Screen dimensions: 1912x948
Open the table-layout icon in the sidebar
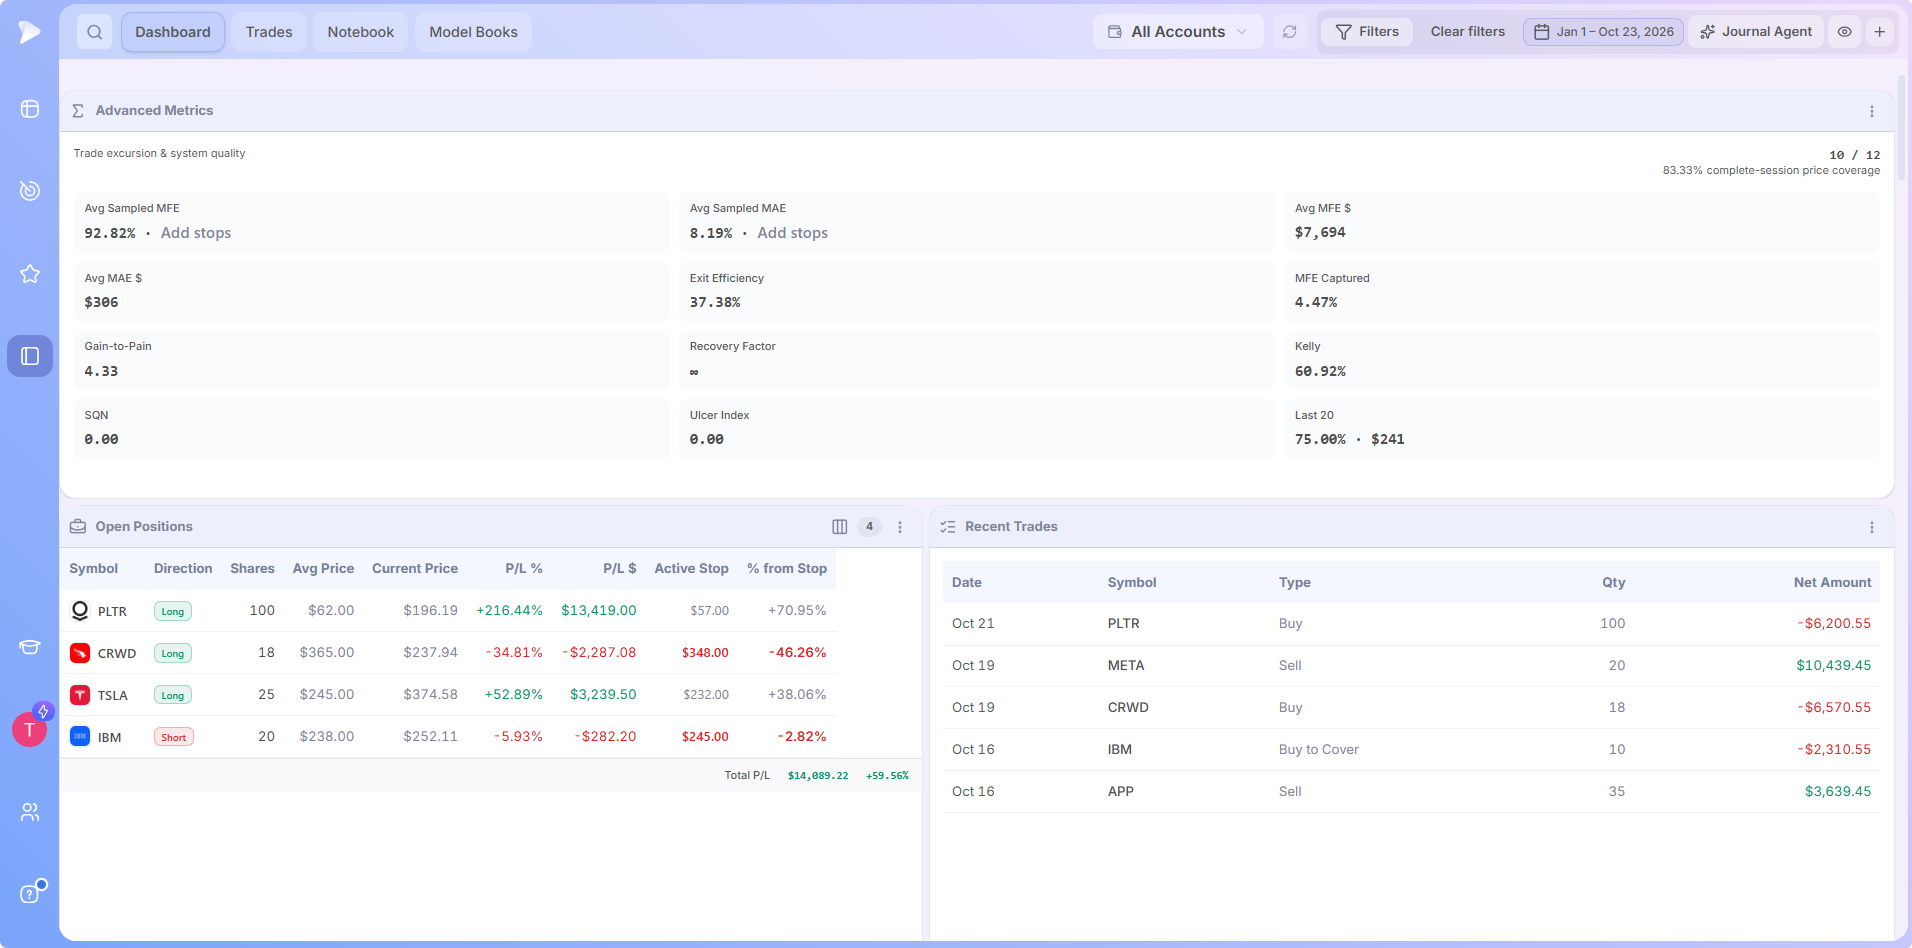(x=30, y=109)
